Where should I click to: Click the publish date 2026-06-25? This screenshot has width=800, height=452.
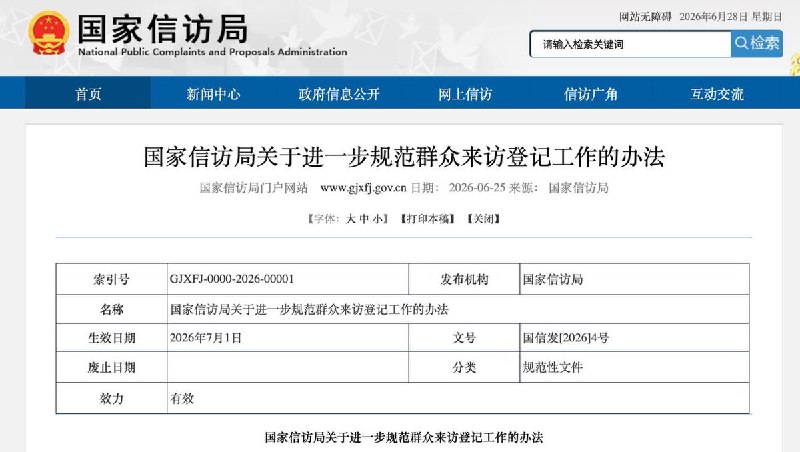pos(477,188)
